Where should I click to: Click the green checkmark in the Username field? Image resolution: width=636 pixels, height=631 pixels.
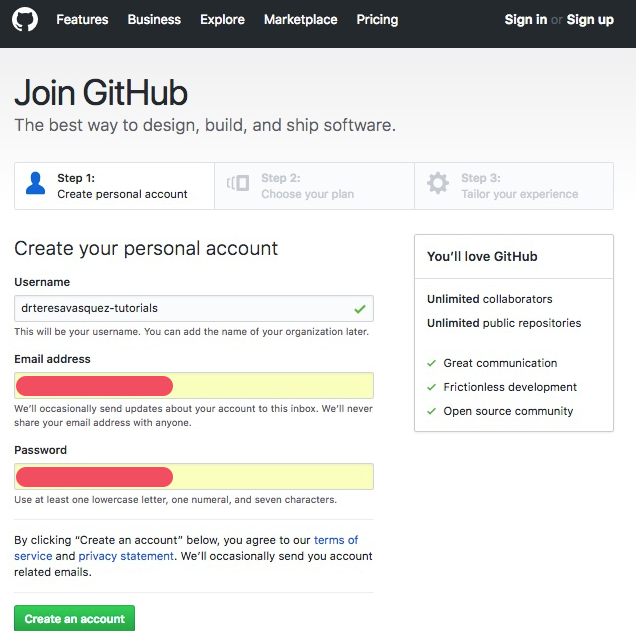coord(360,309)
